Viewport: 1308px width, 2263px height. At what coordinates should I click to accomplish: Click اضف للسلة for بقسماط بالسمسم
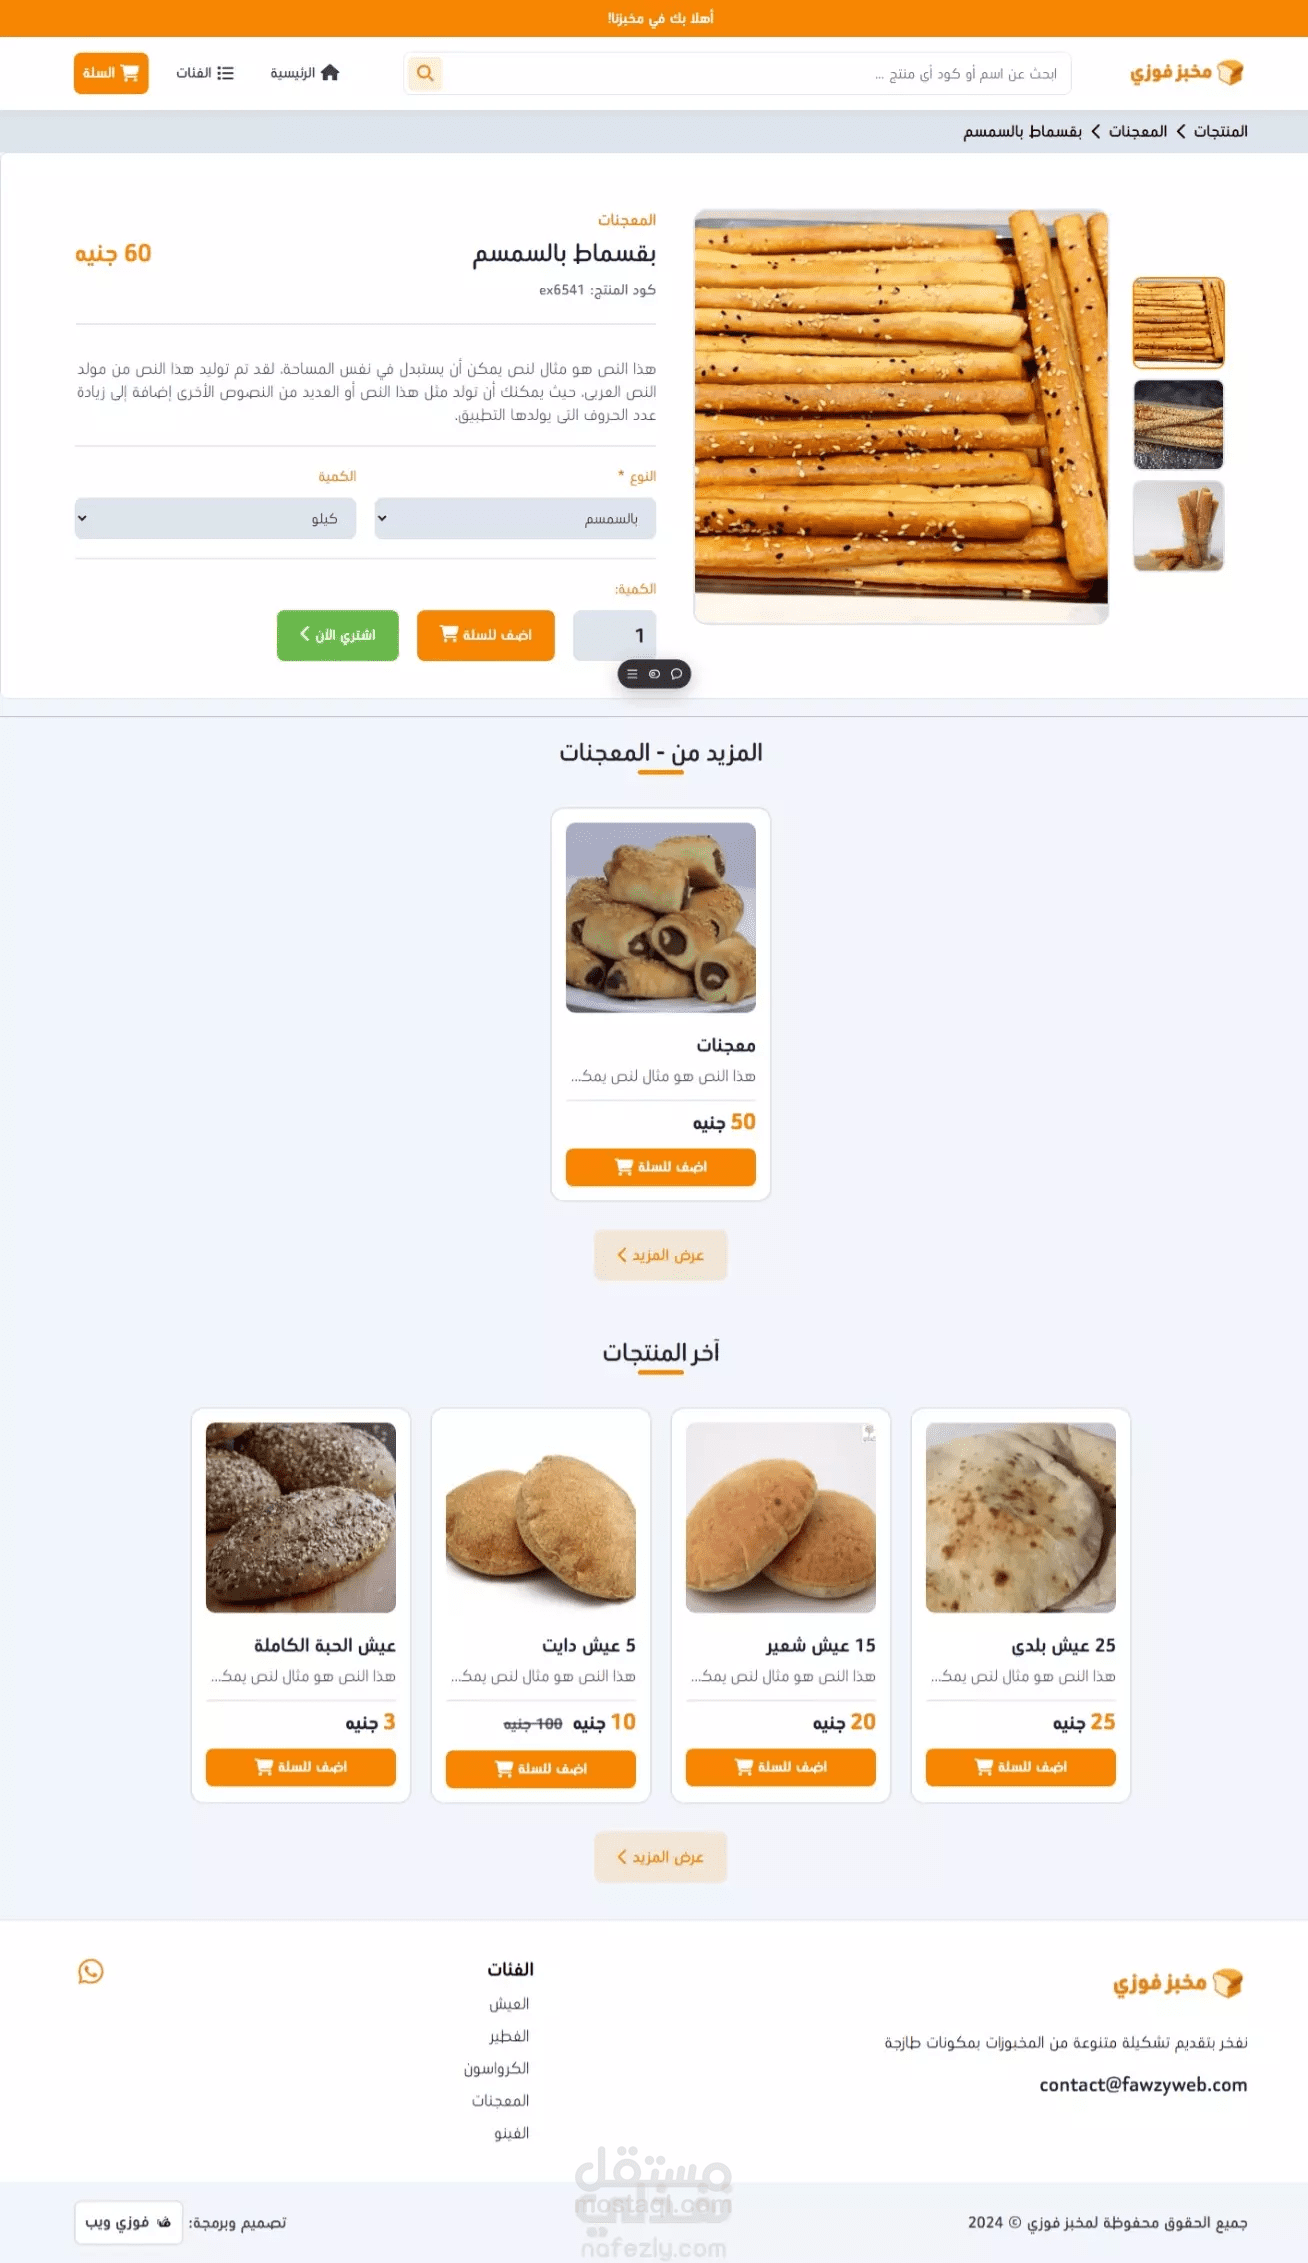point(486,635)
